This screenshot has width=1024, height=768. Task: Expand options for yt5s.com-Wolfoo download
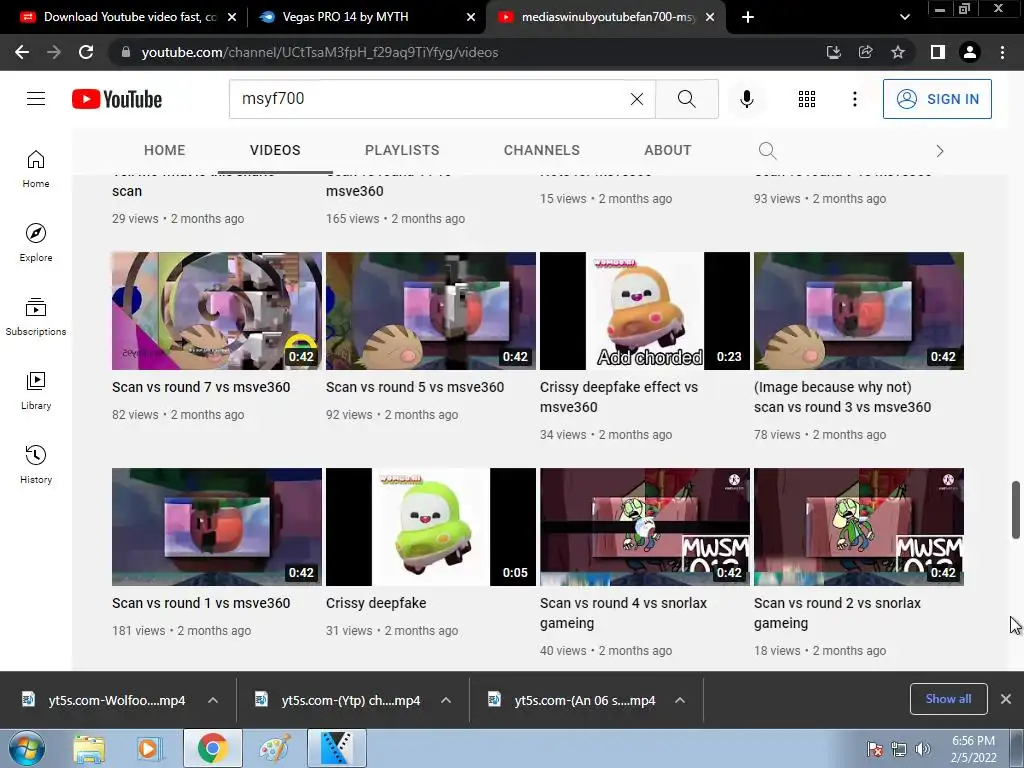pos(213,700)
